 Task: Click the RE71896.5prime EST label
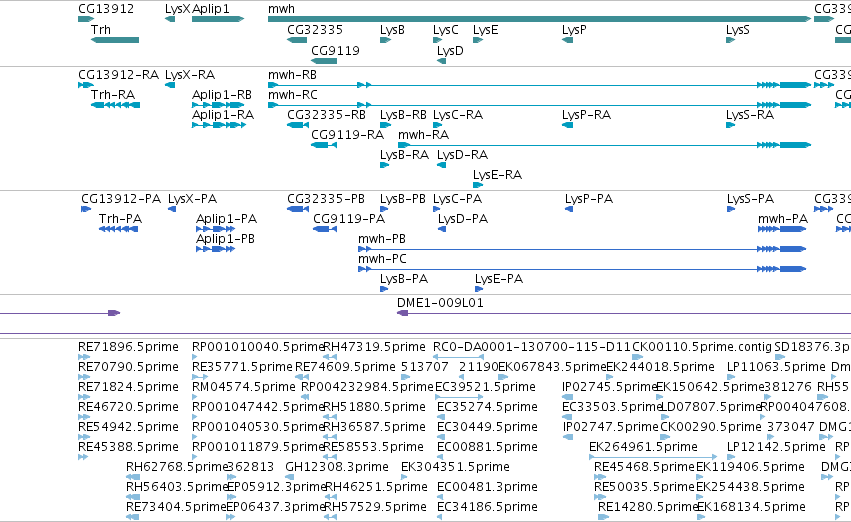128,347
